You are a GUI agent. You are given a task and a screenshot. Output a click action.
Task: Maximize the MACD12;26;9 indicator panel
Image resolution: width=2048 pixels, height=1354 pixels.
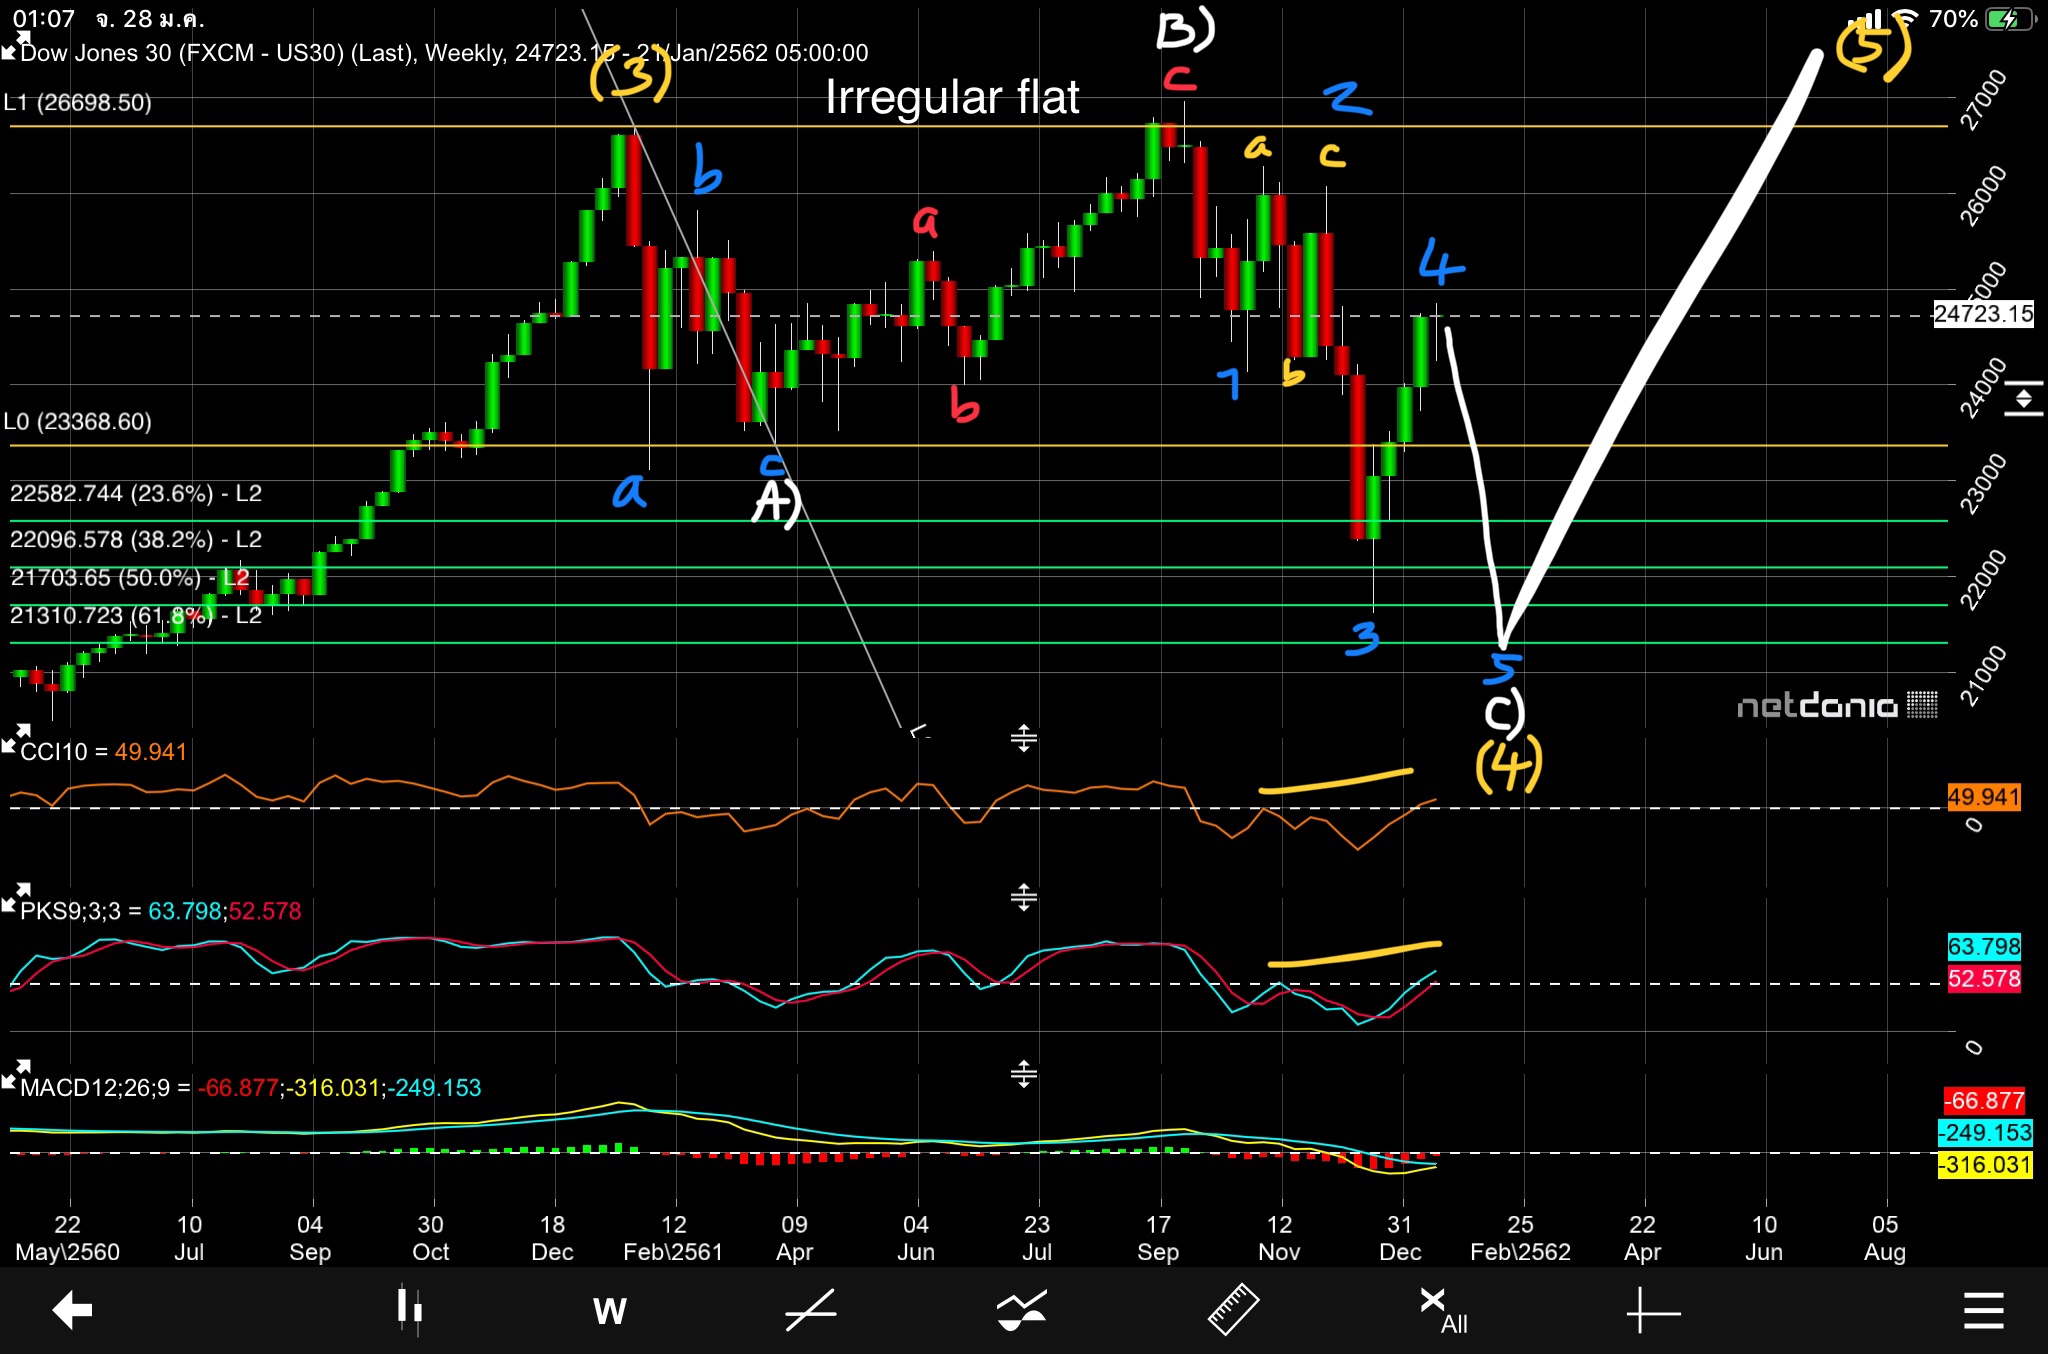pos(14,1076)
